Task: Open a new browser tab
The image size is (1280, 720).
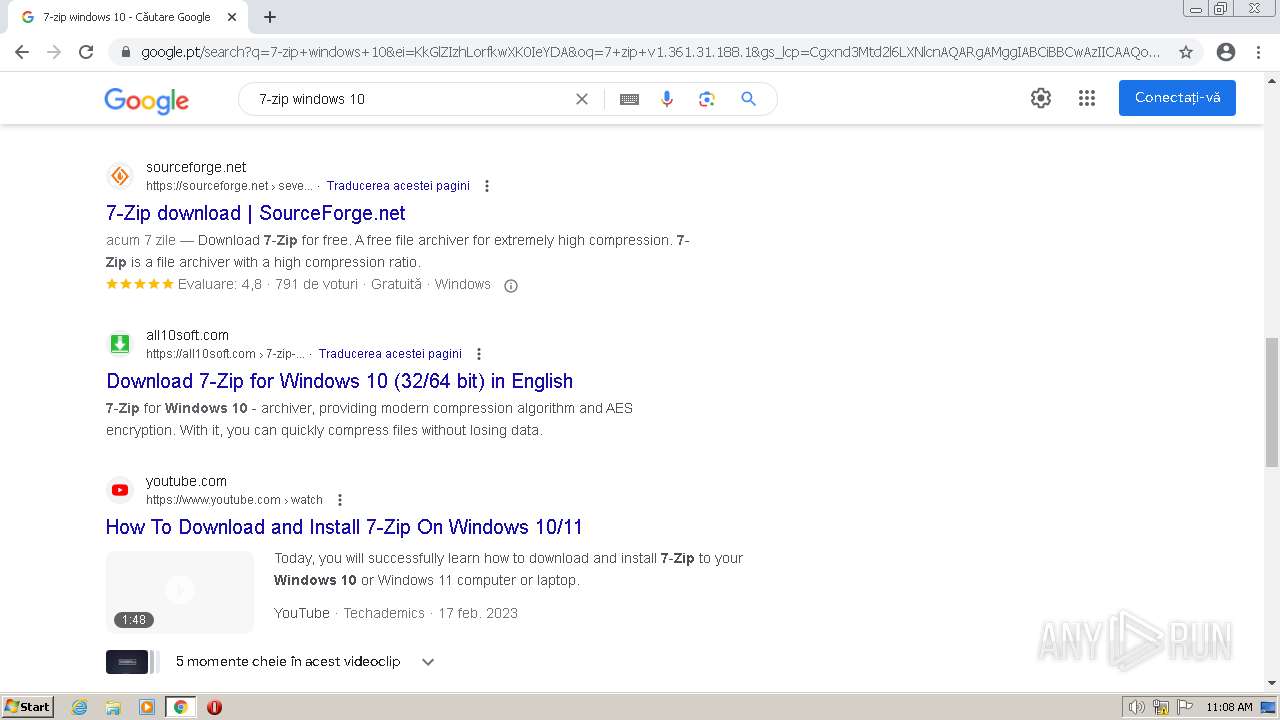Action: (x=270, y=17)
